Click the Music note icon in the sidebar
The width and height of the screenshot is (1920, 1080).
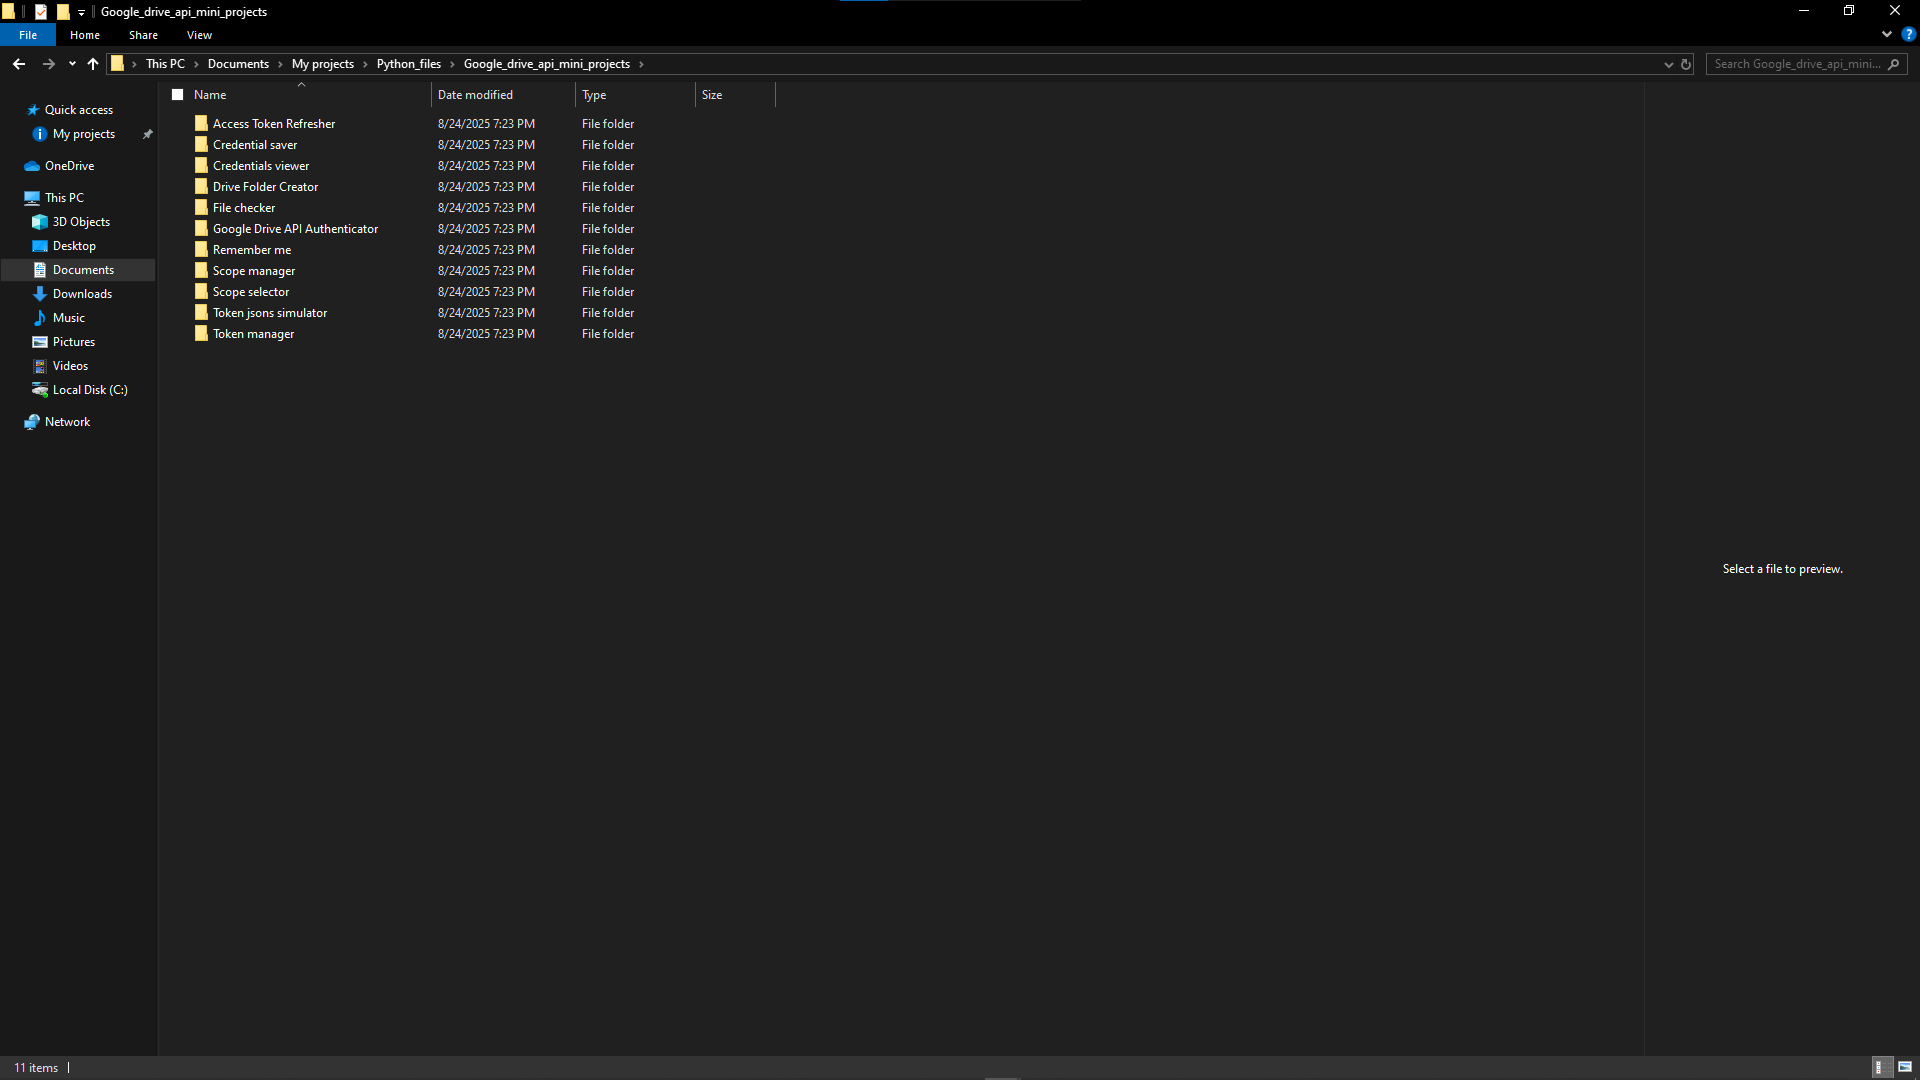(x=40, y=318)
